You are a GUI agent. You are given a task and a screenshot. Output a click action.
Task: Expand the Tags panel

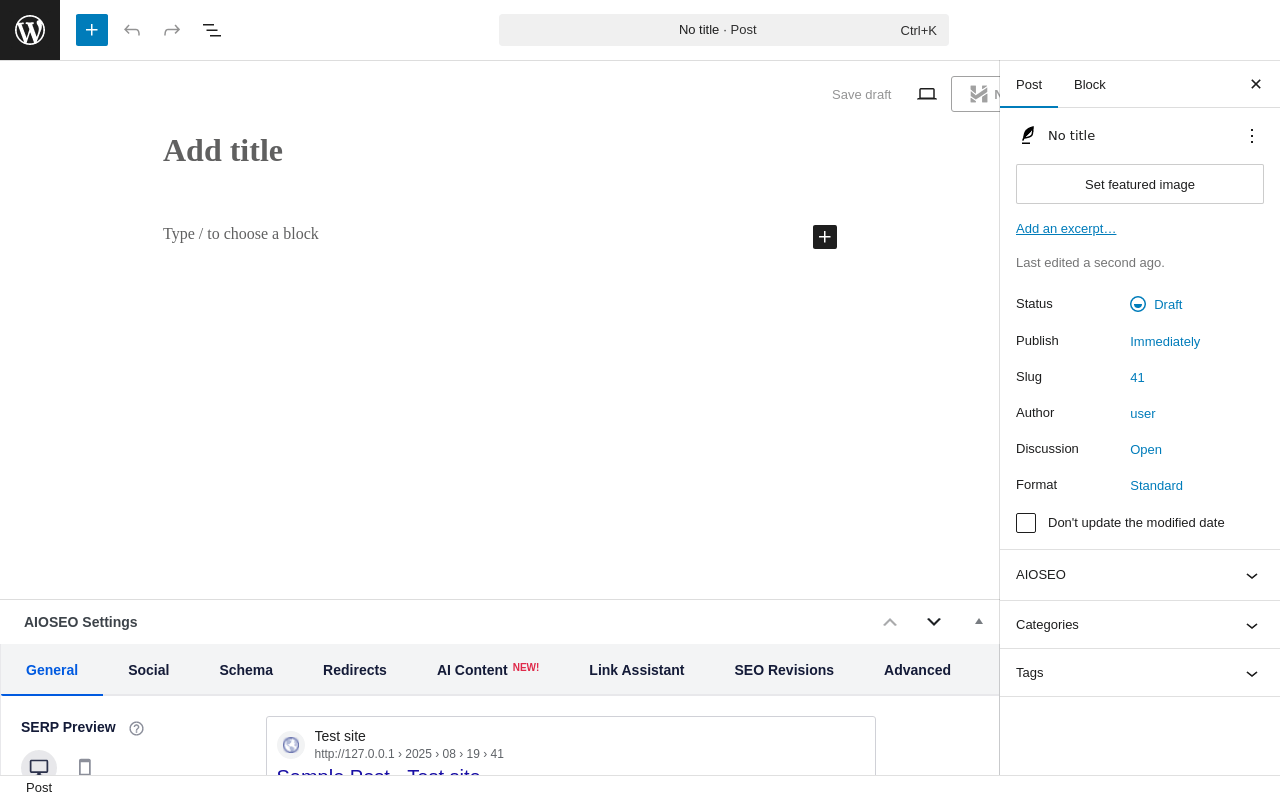(x=1140, y=673)
